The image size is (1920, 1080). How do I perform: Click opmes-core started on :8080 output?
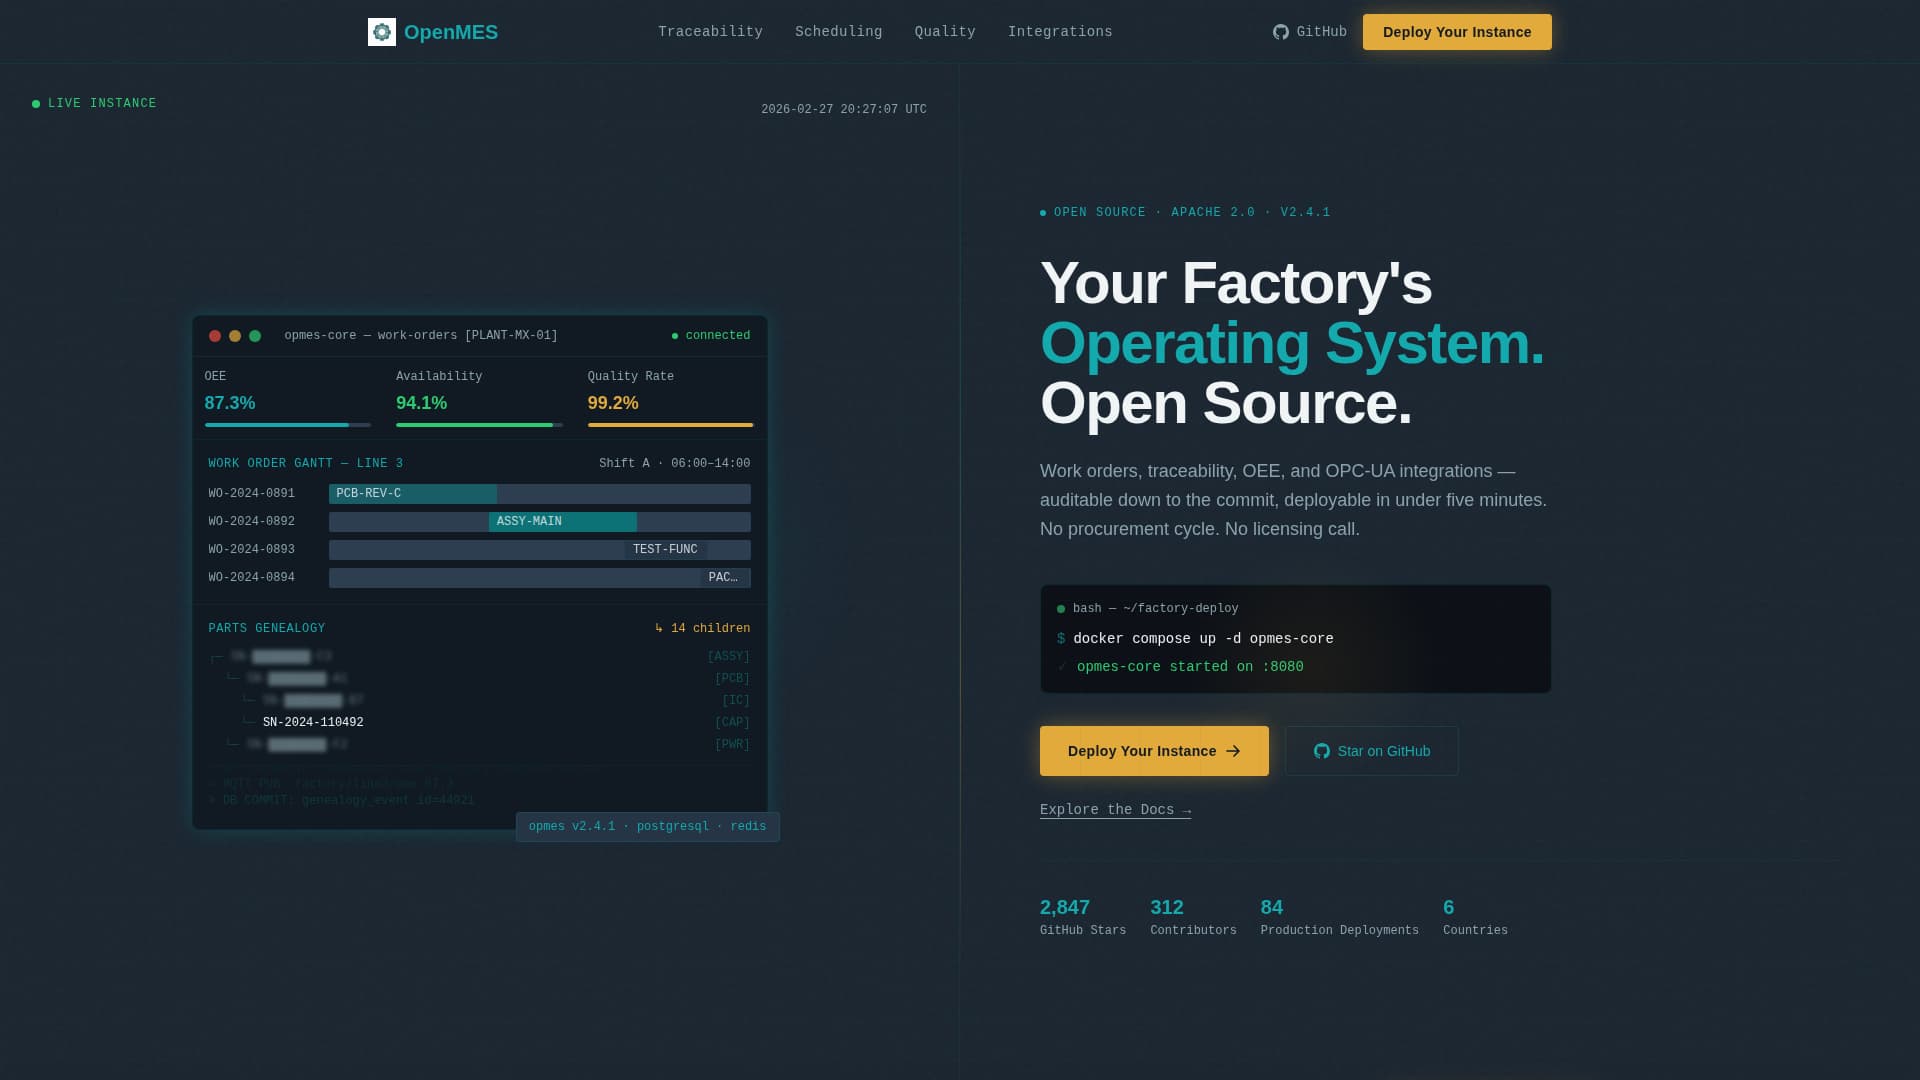click(1190, 667)
